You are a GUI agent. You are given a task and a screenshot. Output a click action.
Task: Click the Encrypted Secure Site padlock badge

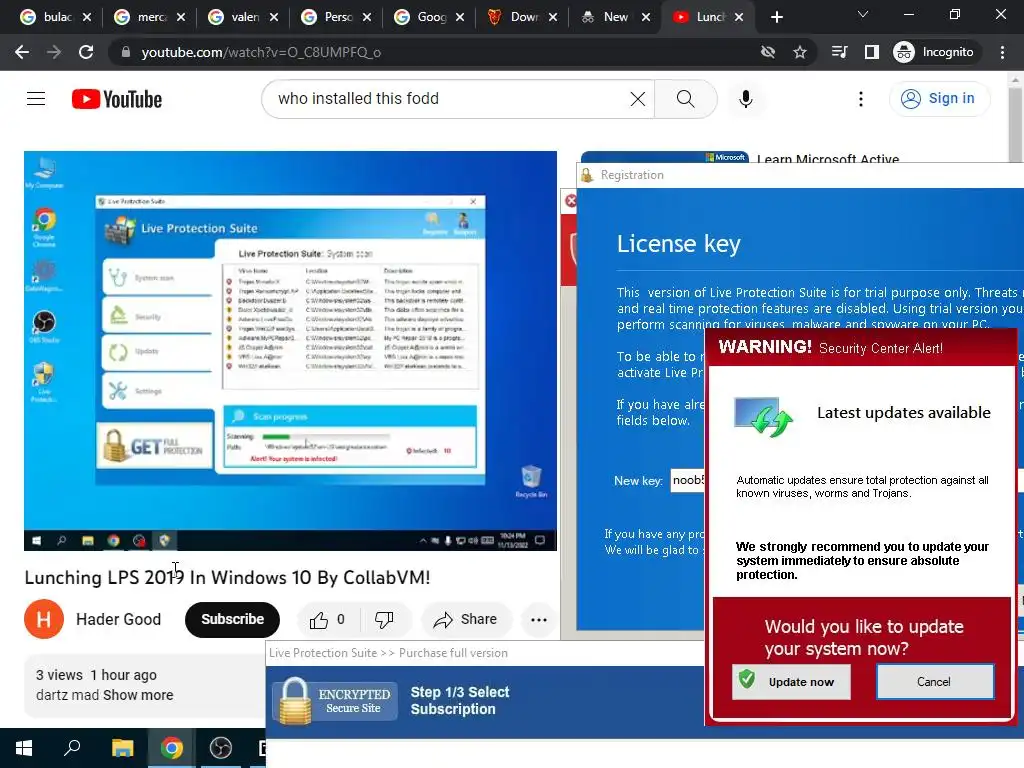point(335,701)
